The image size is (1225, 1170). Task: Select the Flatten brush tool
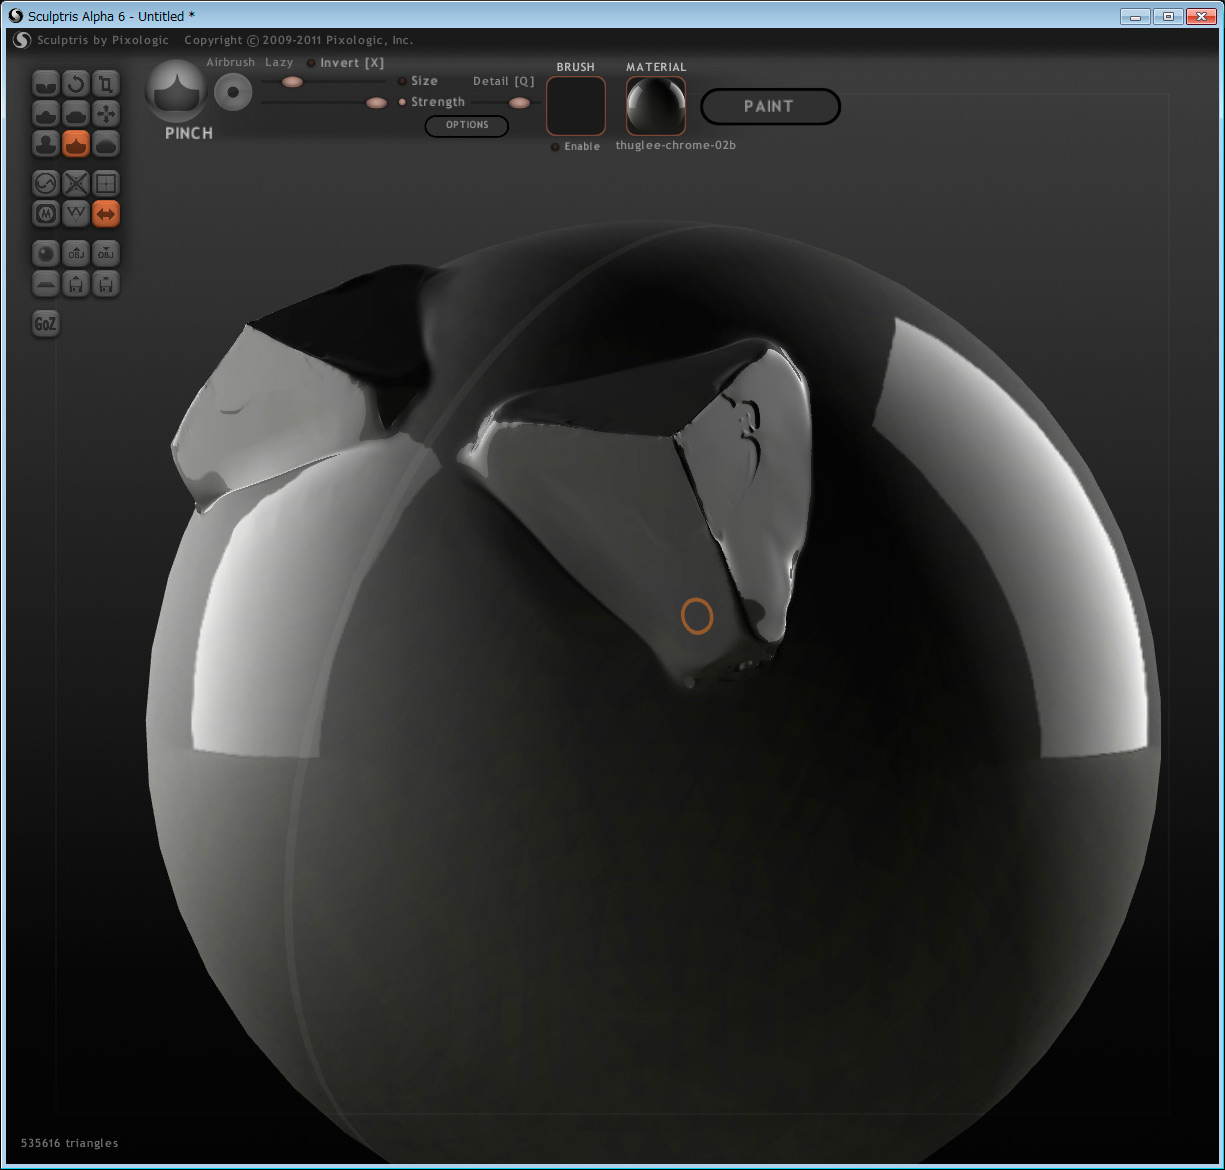tap(76, 113)
